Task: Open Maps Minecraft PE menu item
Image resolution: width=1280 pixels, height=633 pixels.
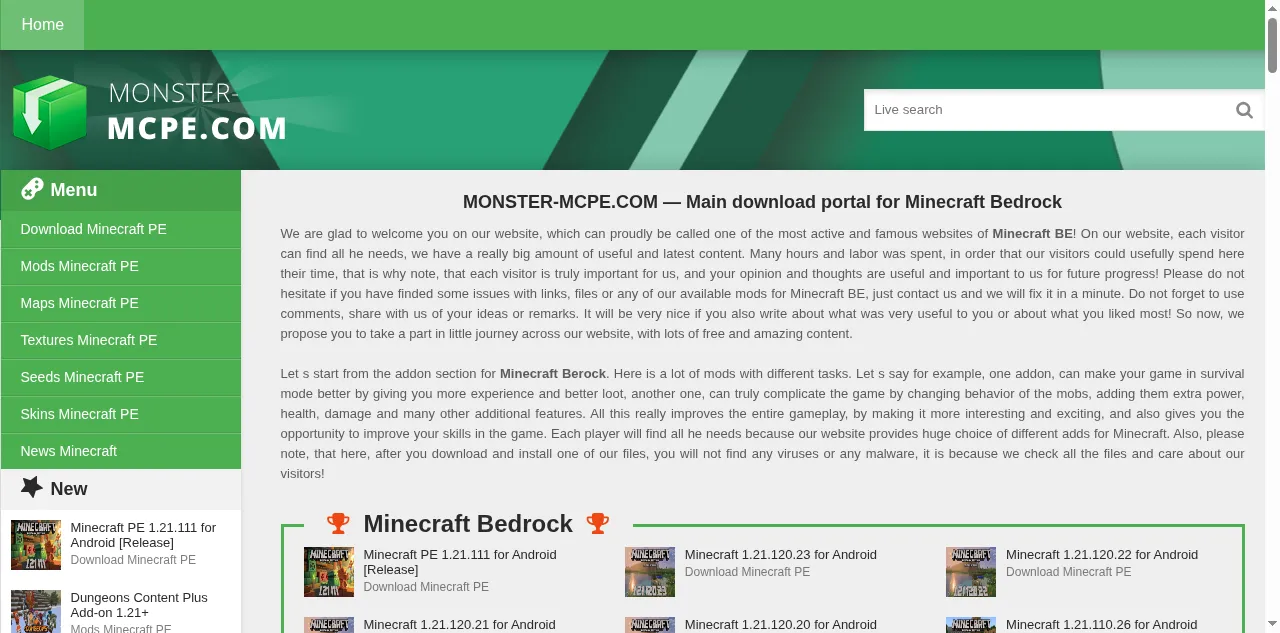Action: tap(121, 303)
